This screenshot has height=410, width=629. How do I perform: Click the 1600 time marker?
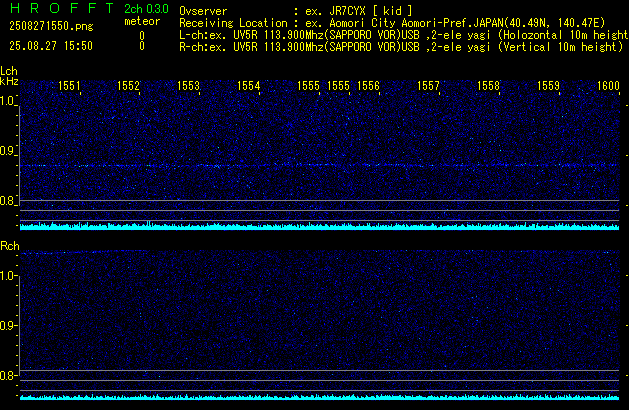point(608,86)
